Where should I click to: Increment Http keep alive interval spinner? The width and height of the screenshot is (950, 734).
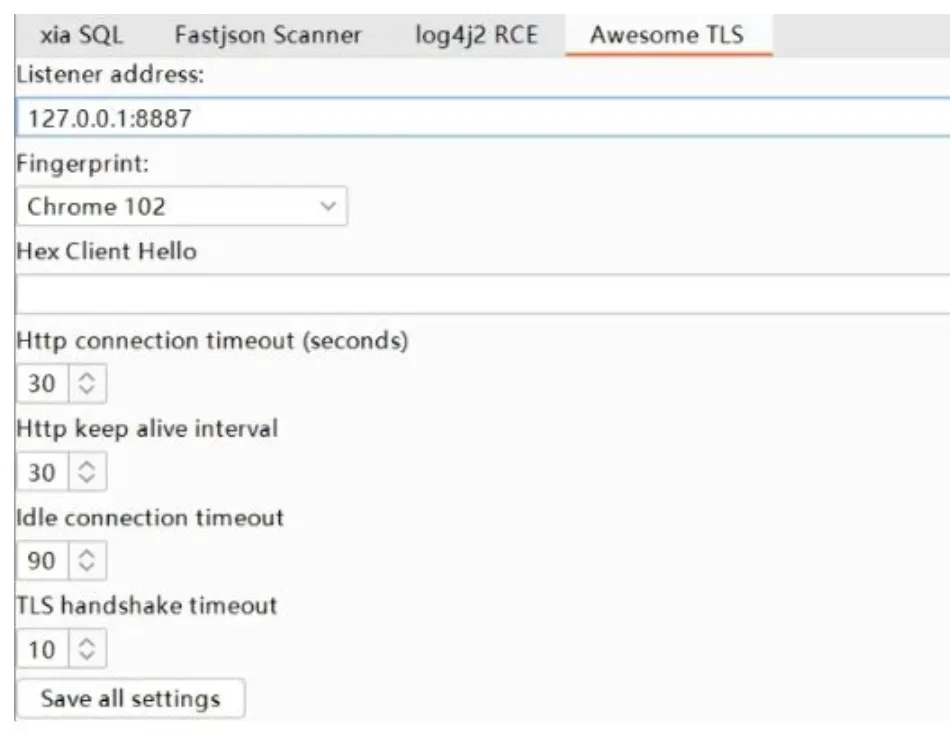pyautogui.click(x=87, y=466)
